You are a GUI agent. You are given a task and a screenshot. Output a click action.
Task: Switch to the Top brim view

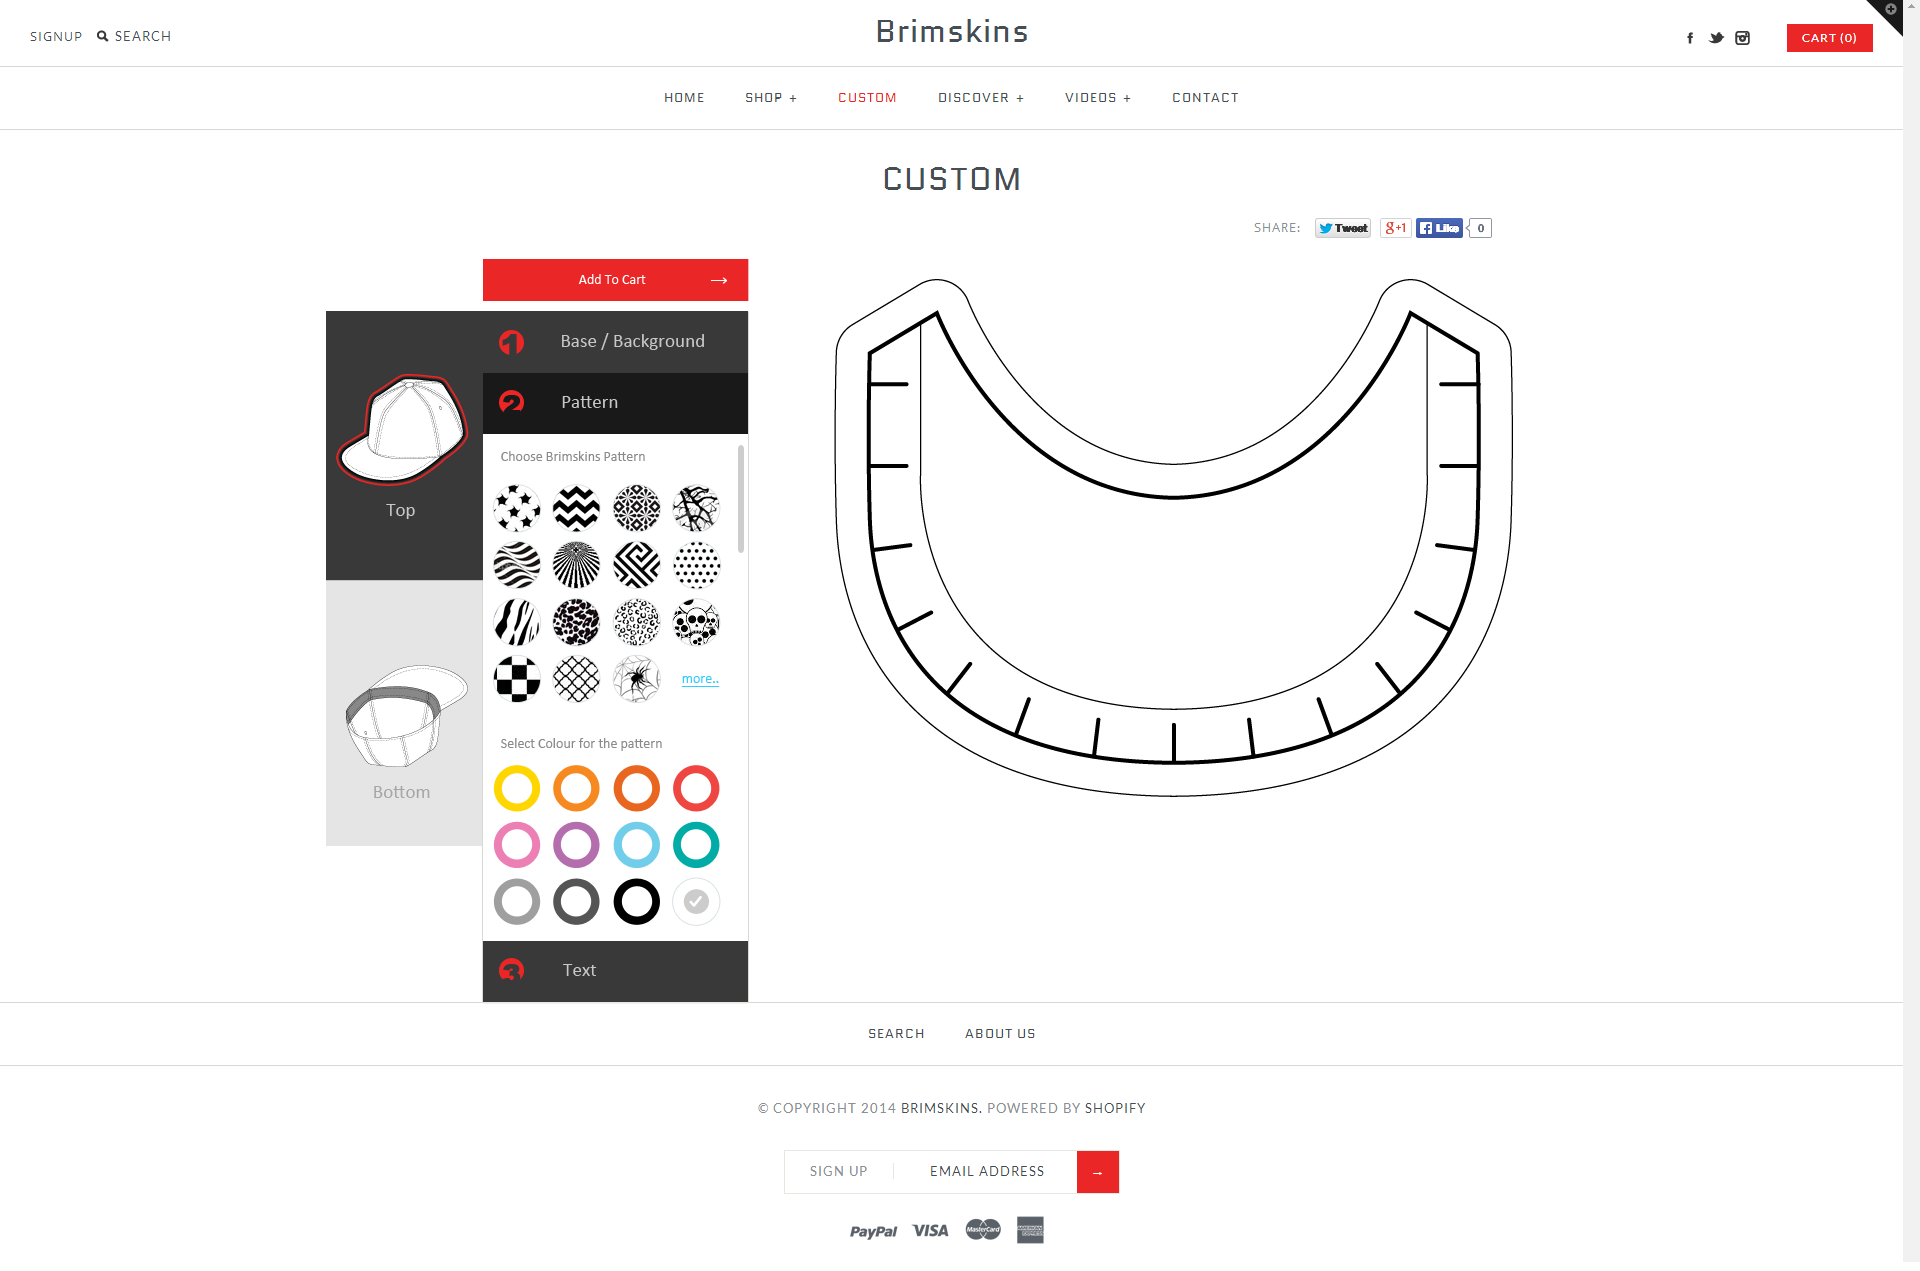click(x=404, y=446)
